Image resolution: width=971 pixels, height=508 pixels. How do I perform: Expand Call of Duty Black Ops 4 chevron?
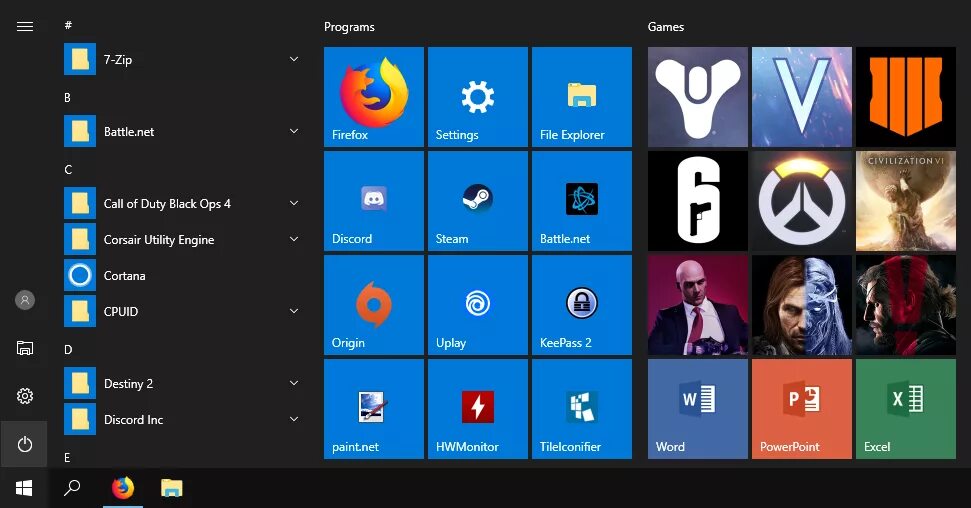tap(294, 203)
